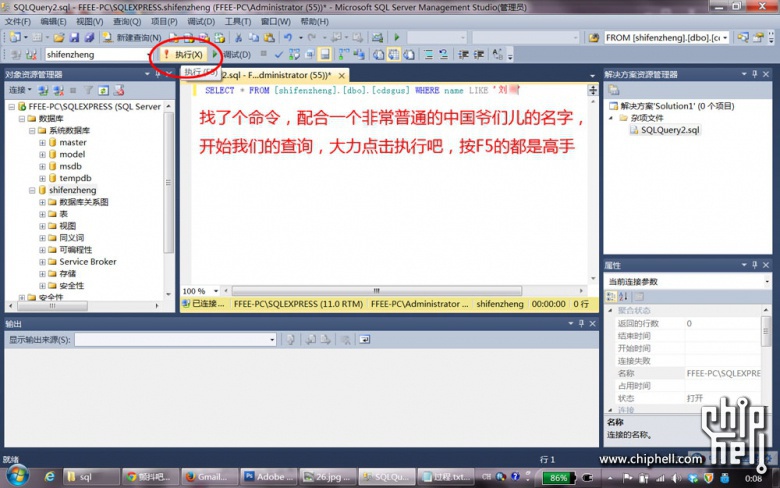Toggle Results to Text icon
This screenshot has height=488, width=780.
pos(379,54)
